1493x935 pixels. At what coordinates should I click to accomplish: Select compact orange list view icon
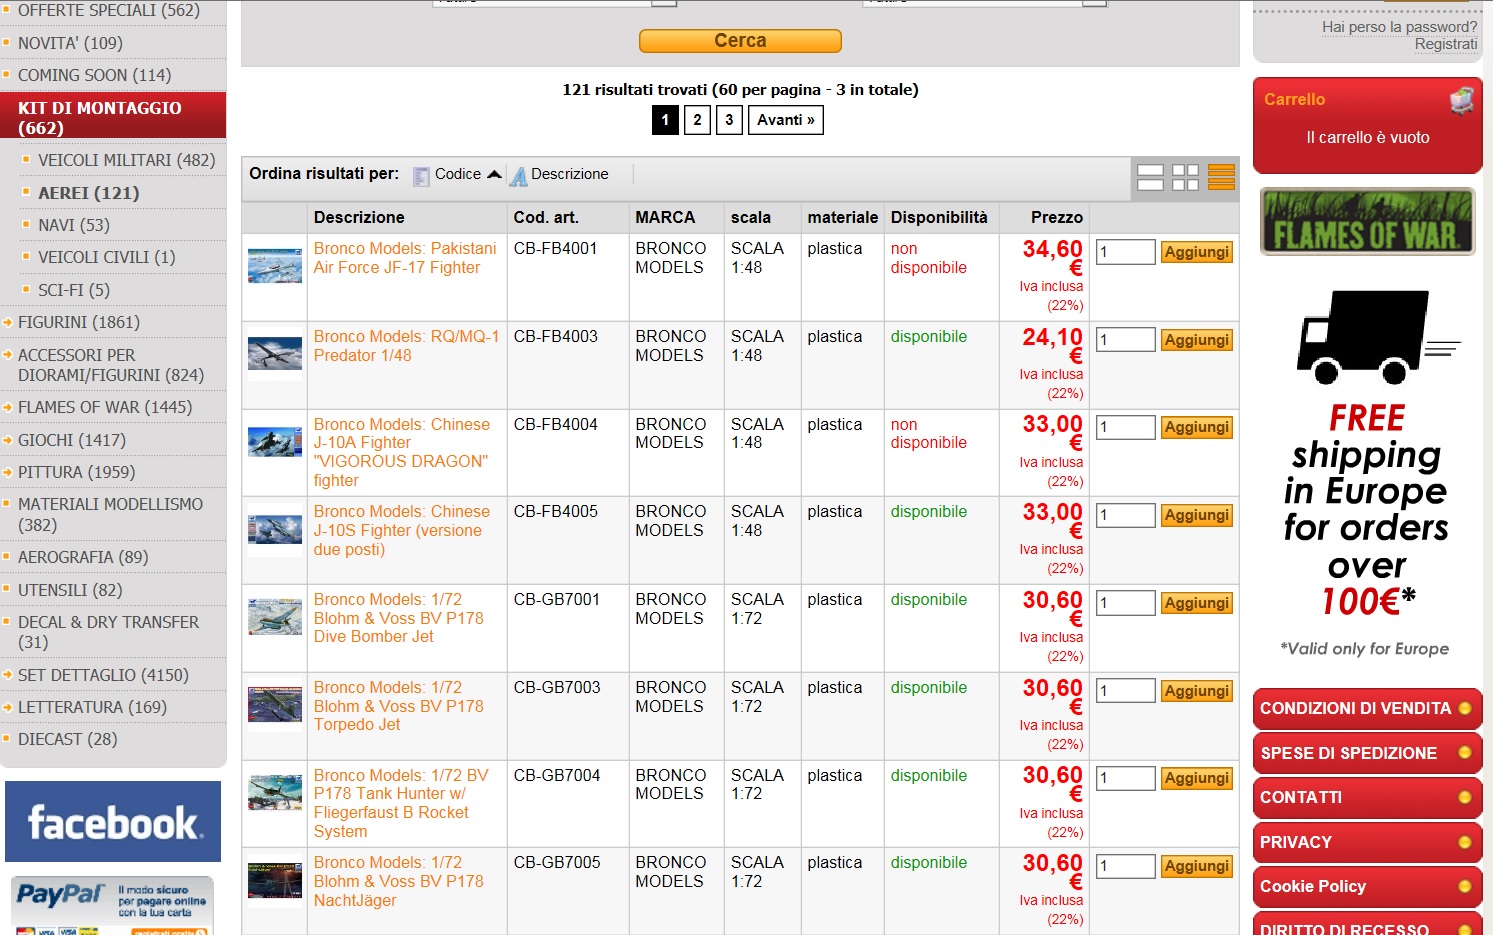coord(1221,177)
